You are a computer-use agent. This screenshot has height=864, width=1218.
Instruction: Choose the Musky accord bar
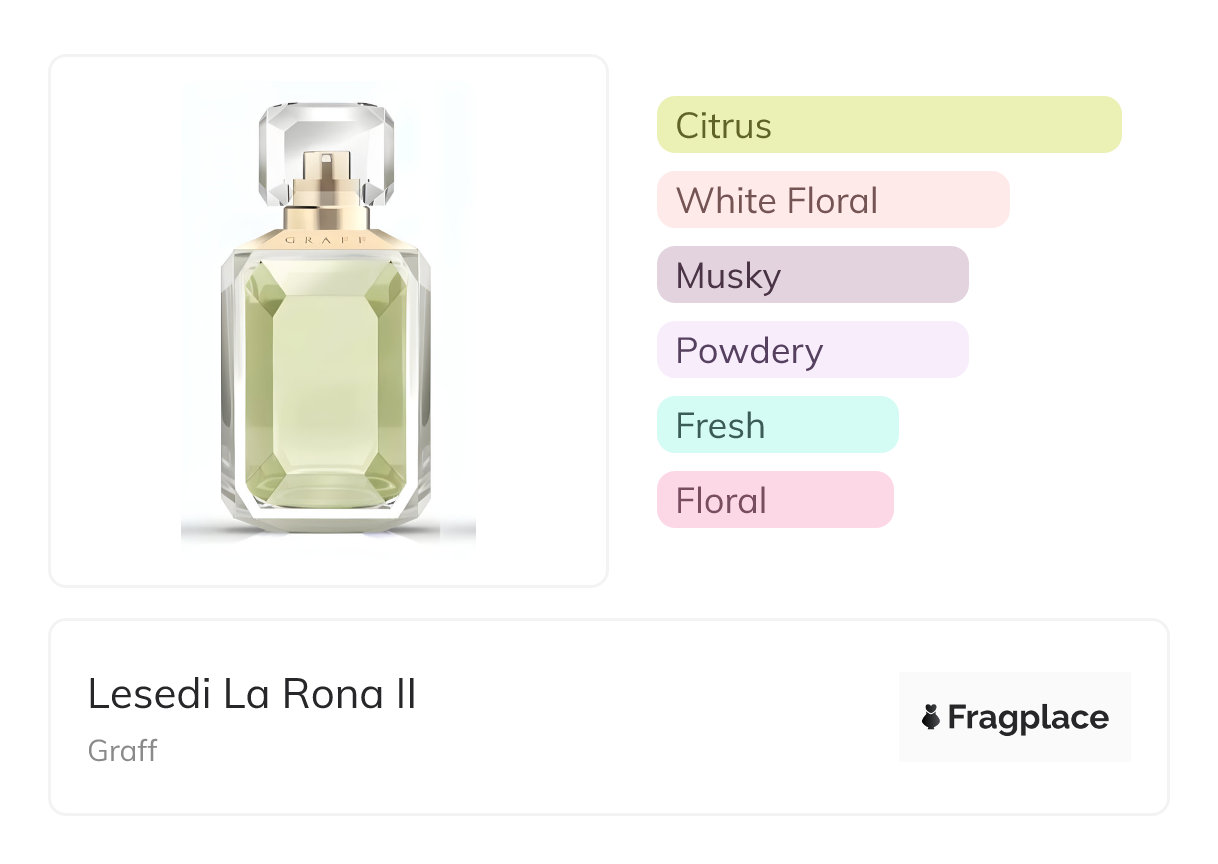[812, 275]
